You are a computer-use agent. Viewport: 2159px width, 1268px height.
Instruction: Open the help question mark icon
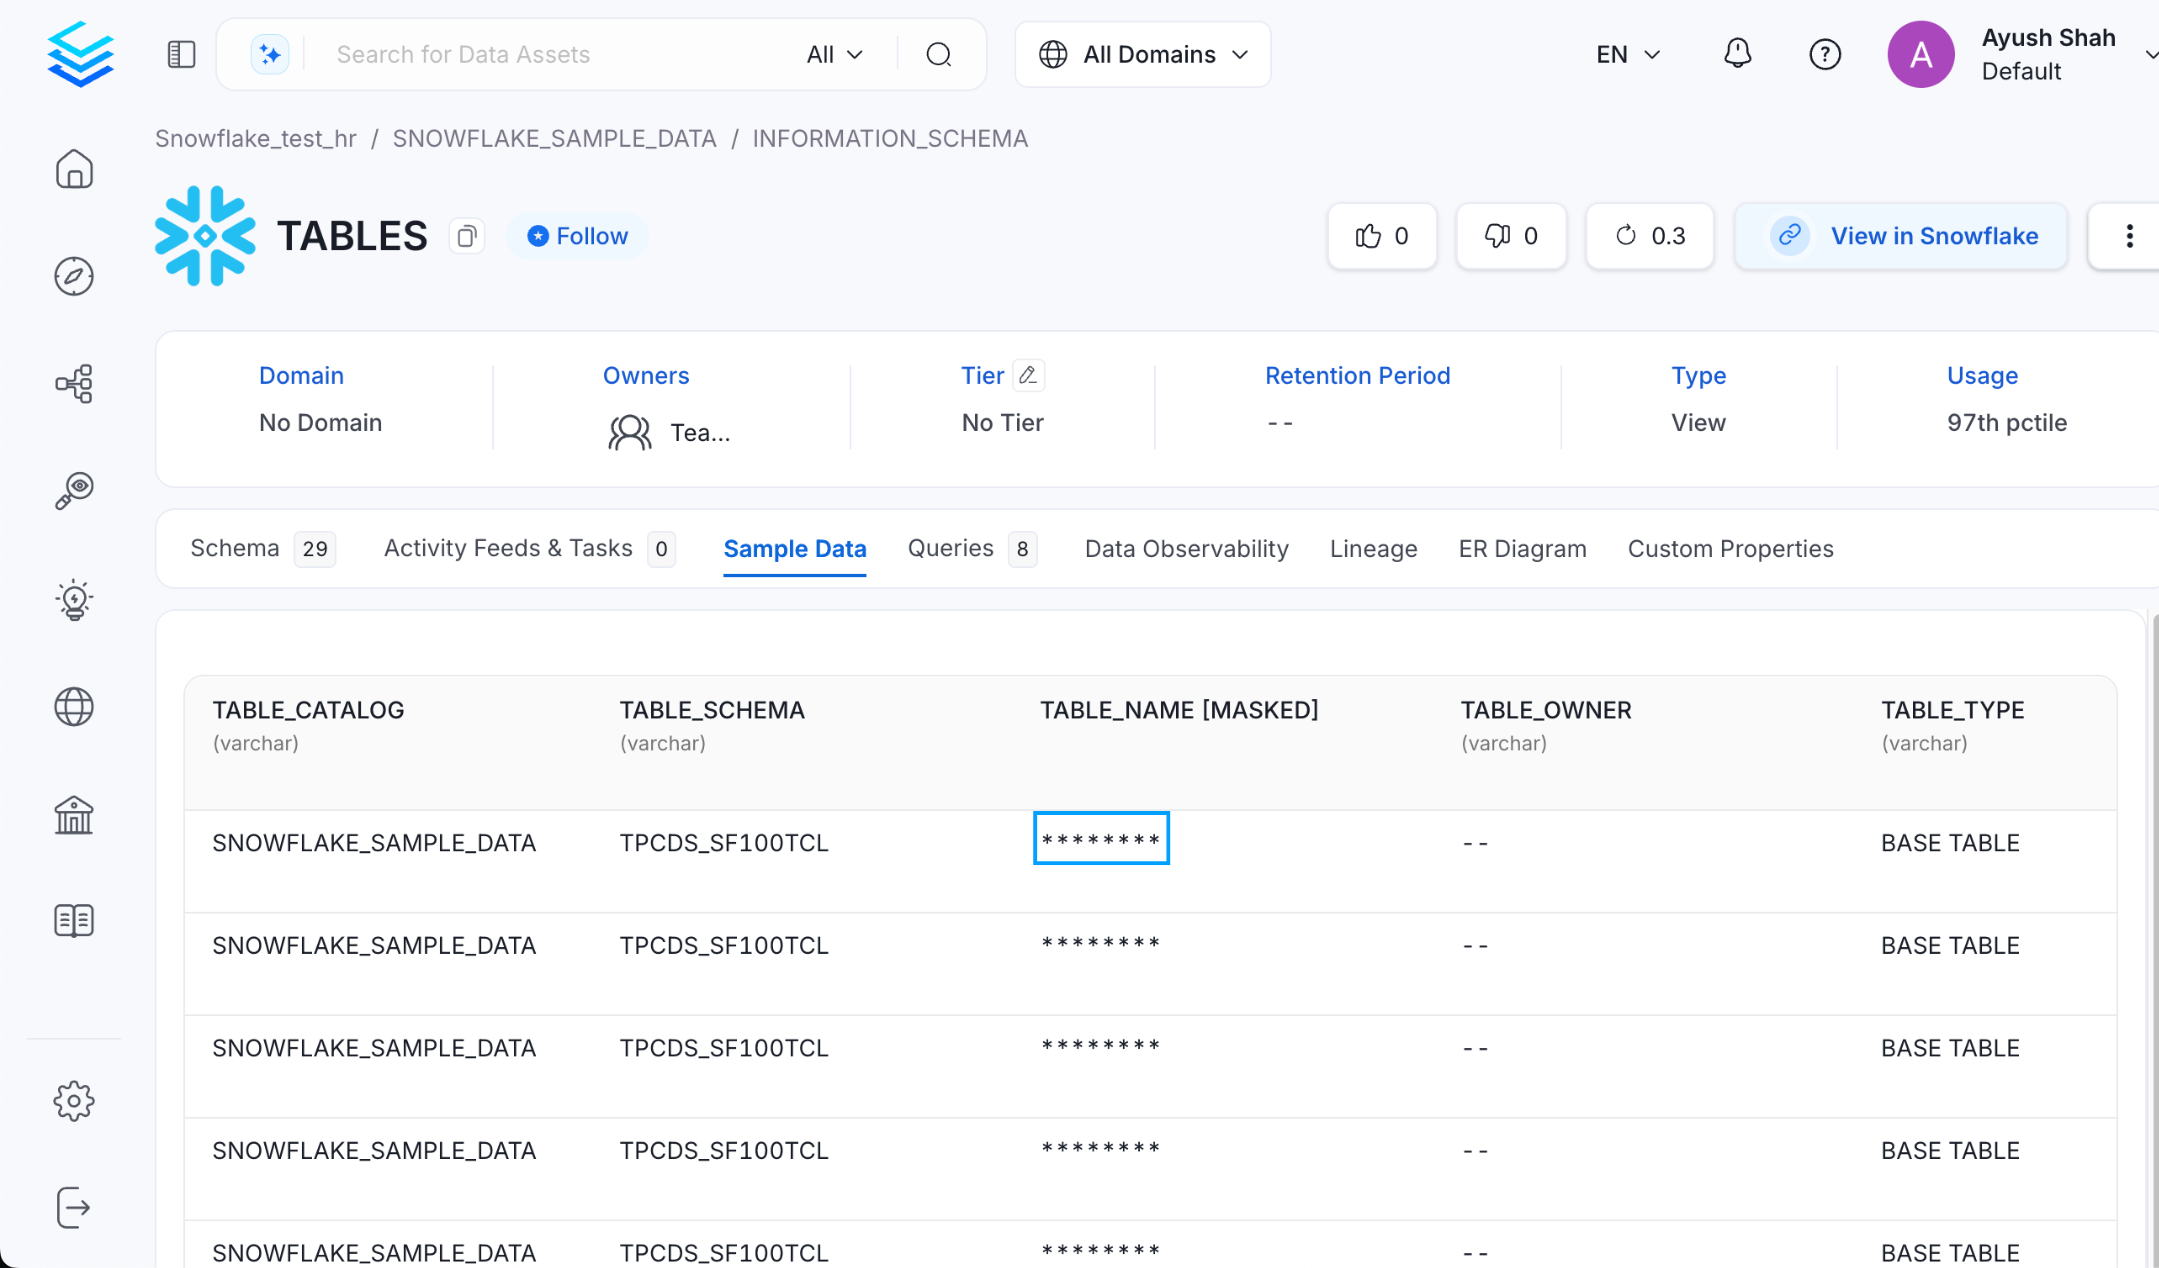coord(1824,54)
